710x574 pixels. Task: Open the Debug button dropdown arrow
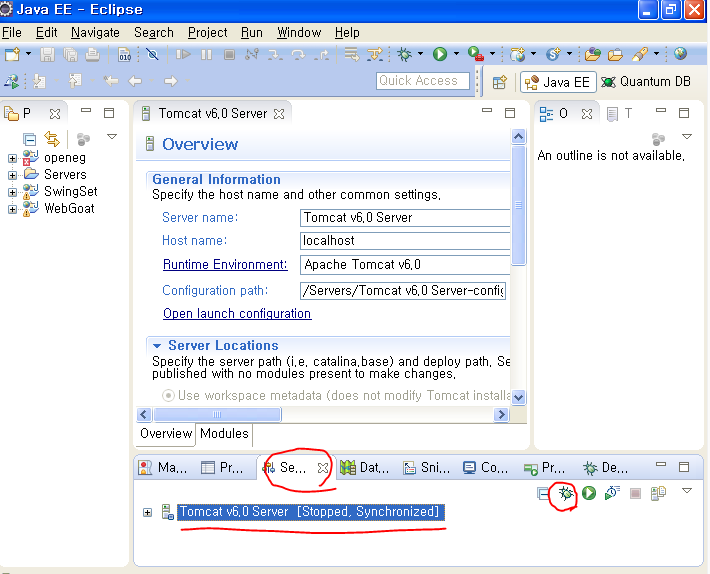coord(421,54)
